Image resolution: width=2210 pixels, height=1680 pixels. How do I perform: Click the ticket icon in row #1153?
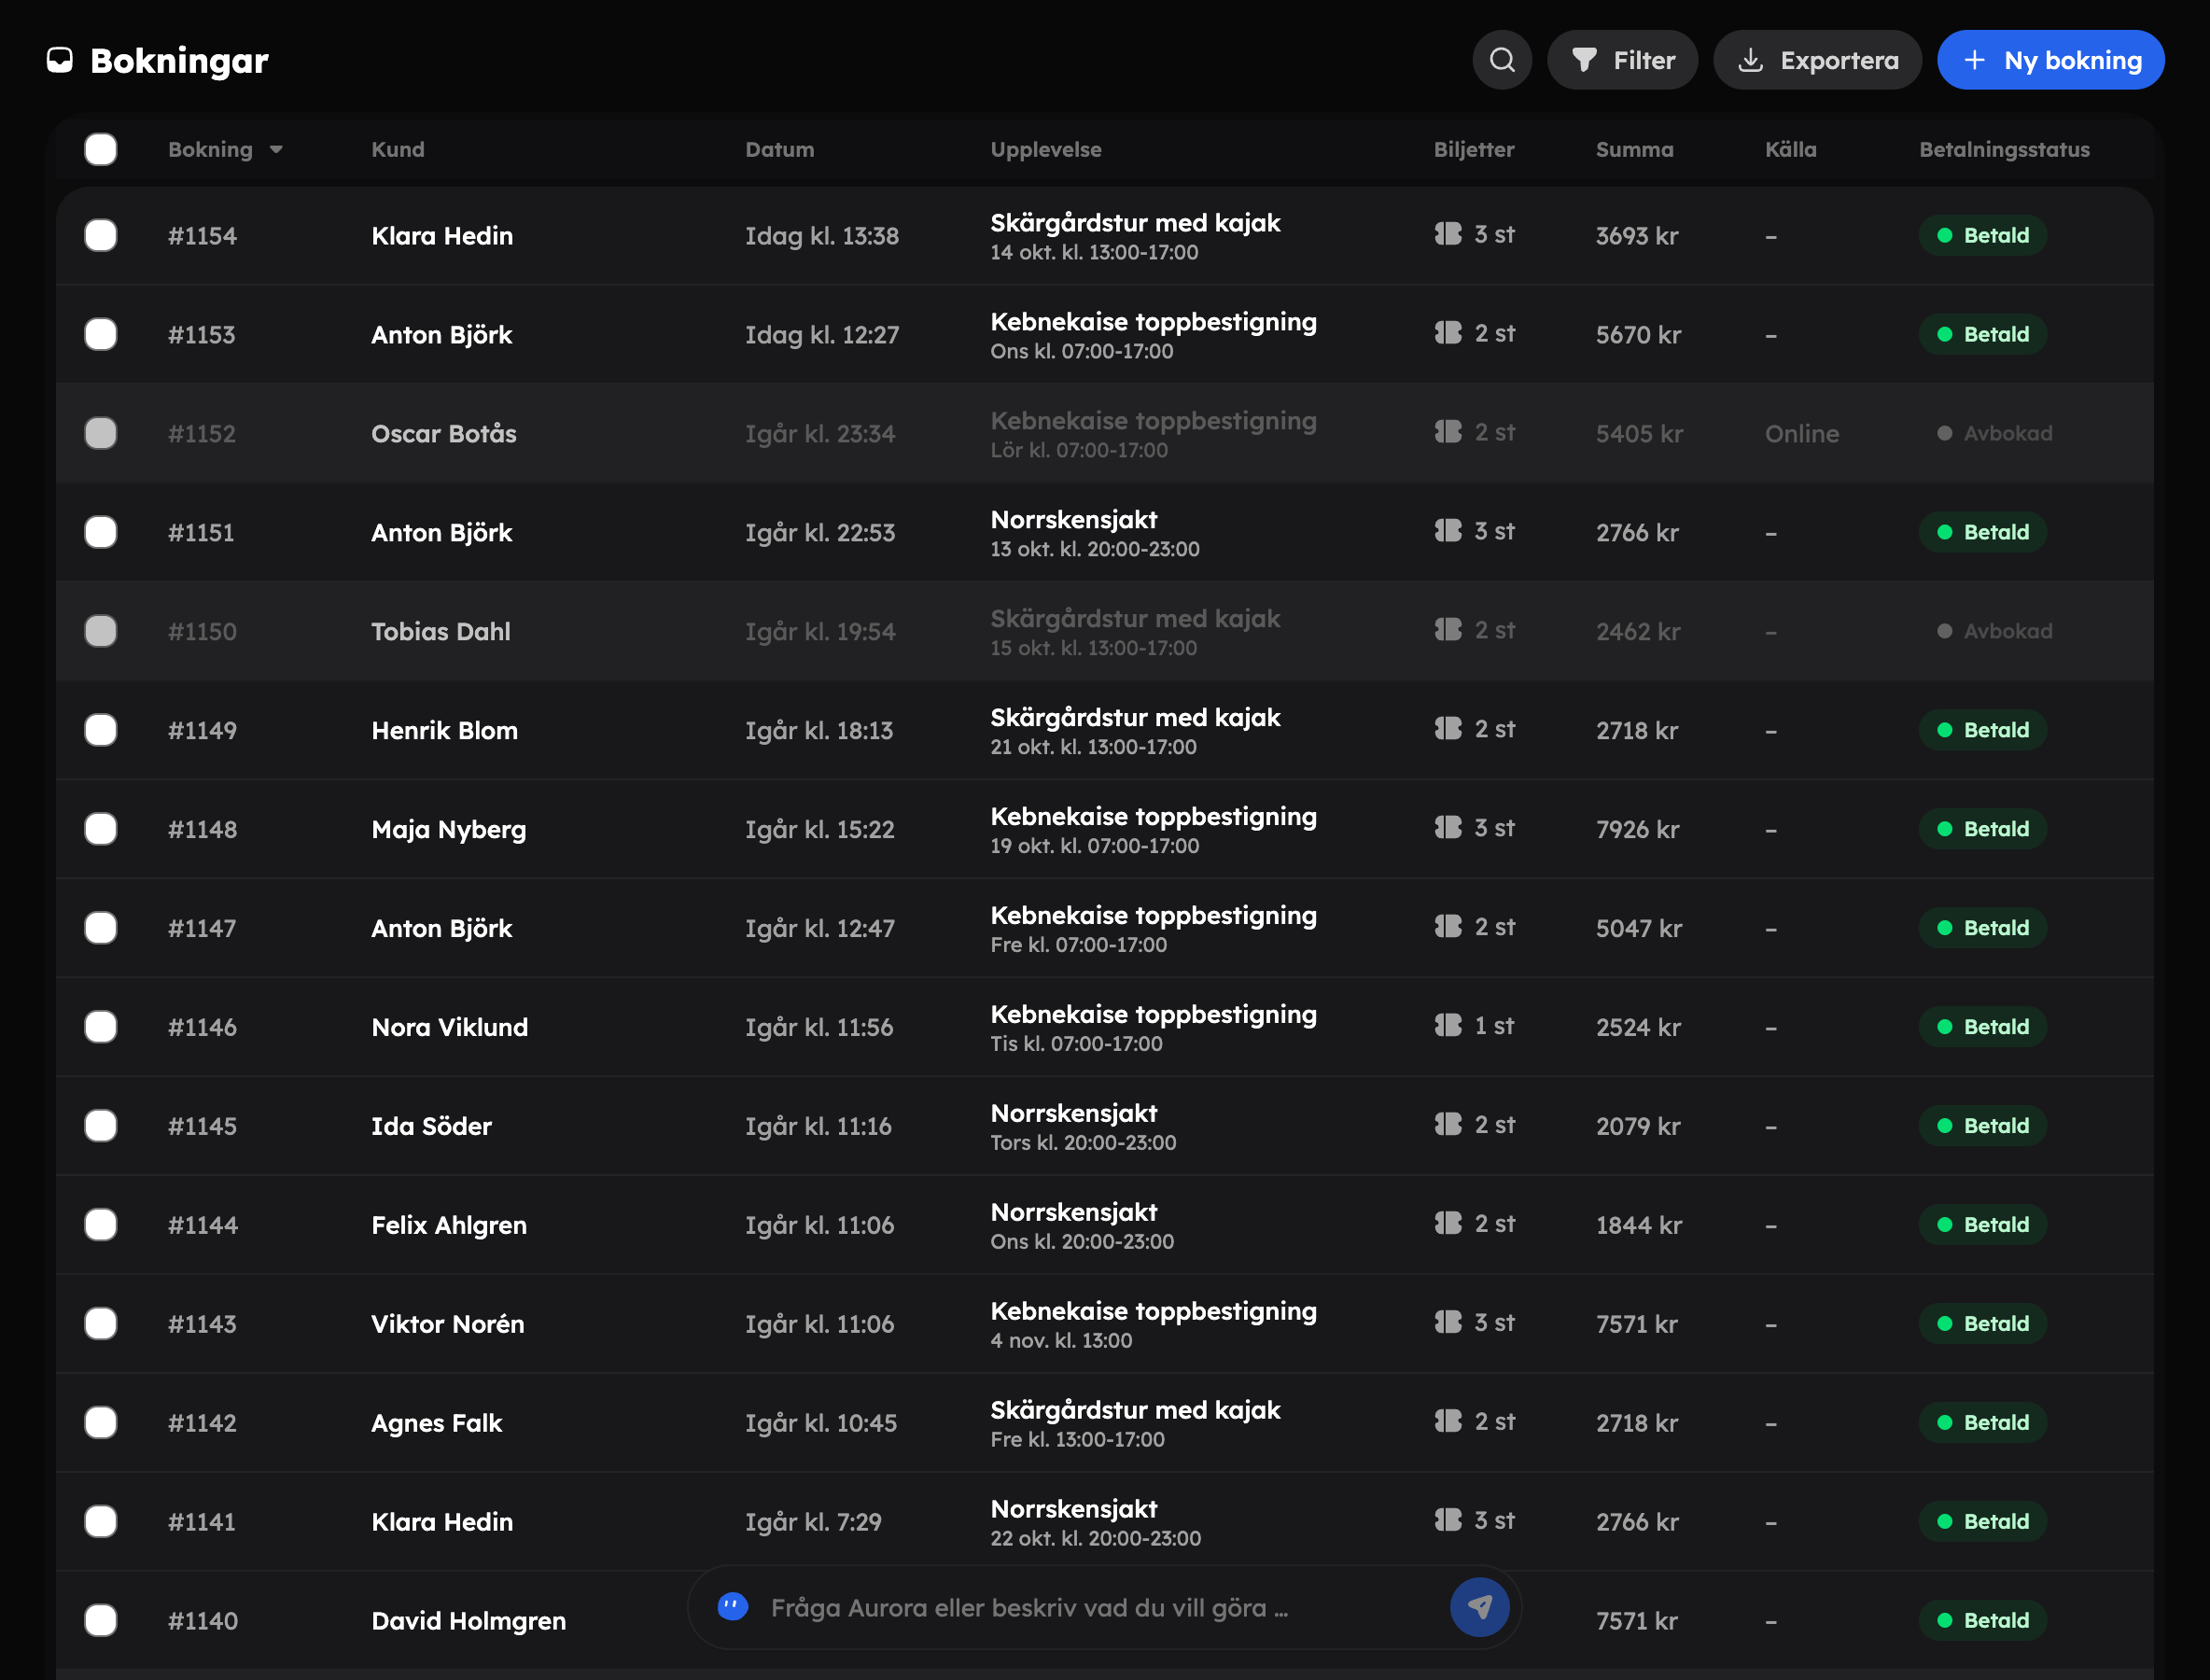[1447, 333]
